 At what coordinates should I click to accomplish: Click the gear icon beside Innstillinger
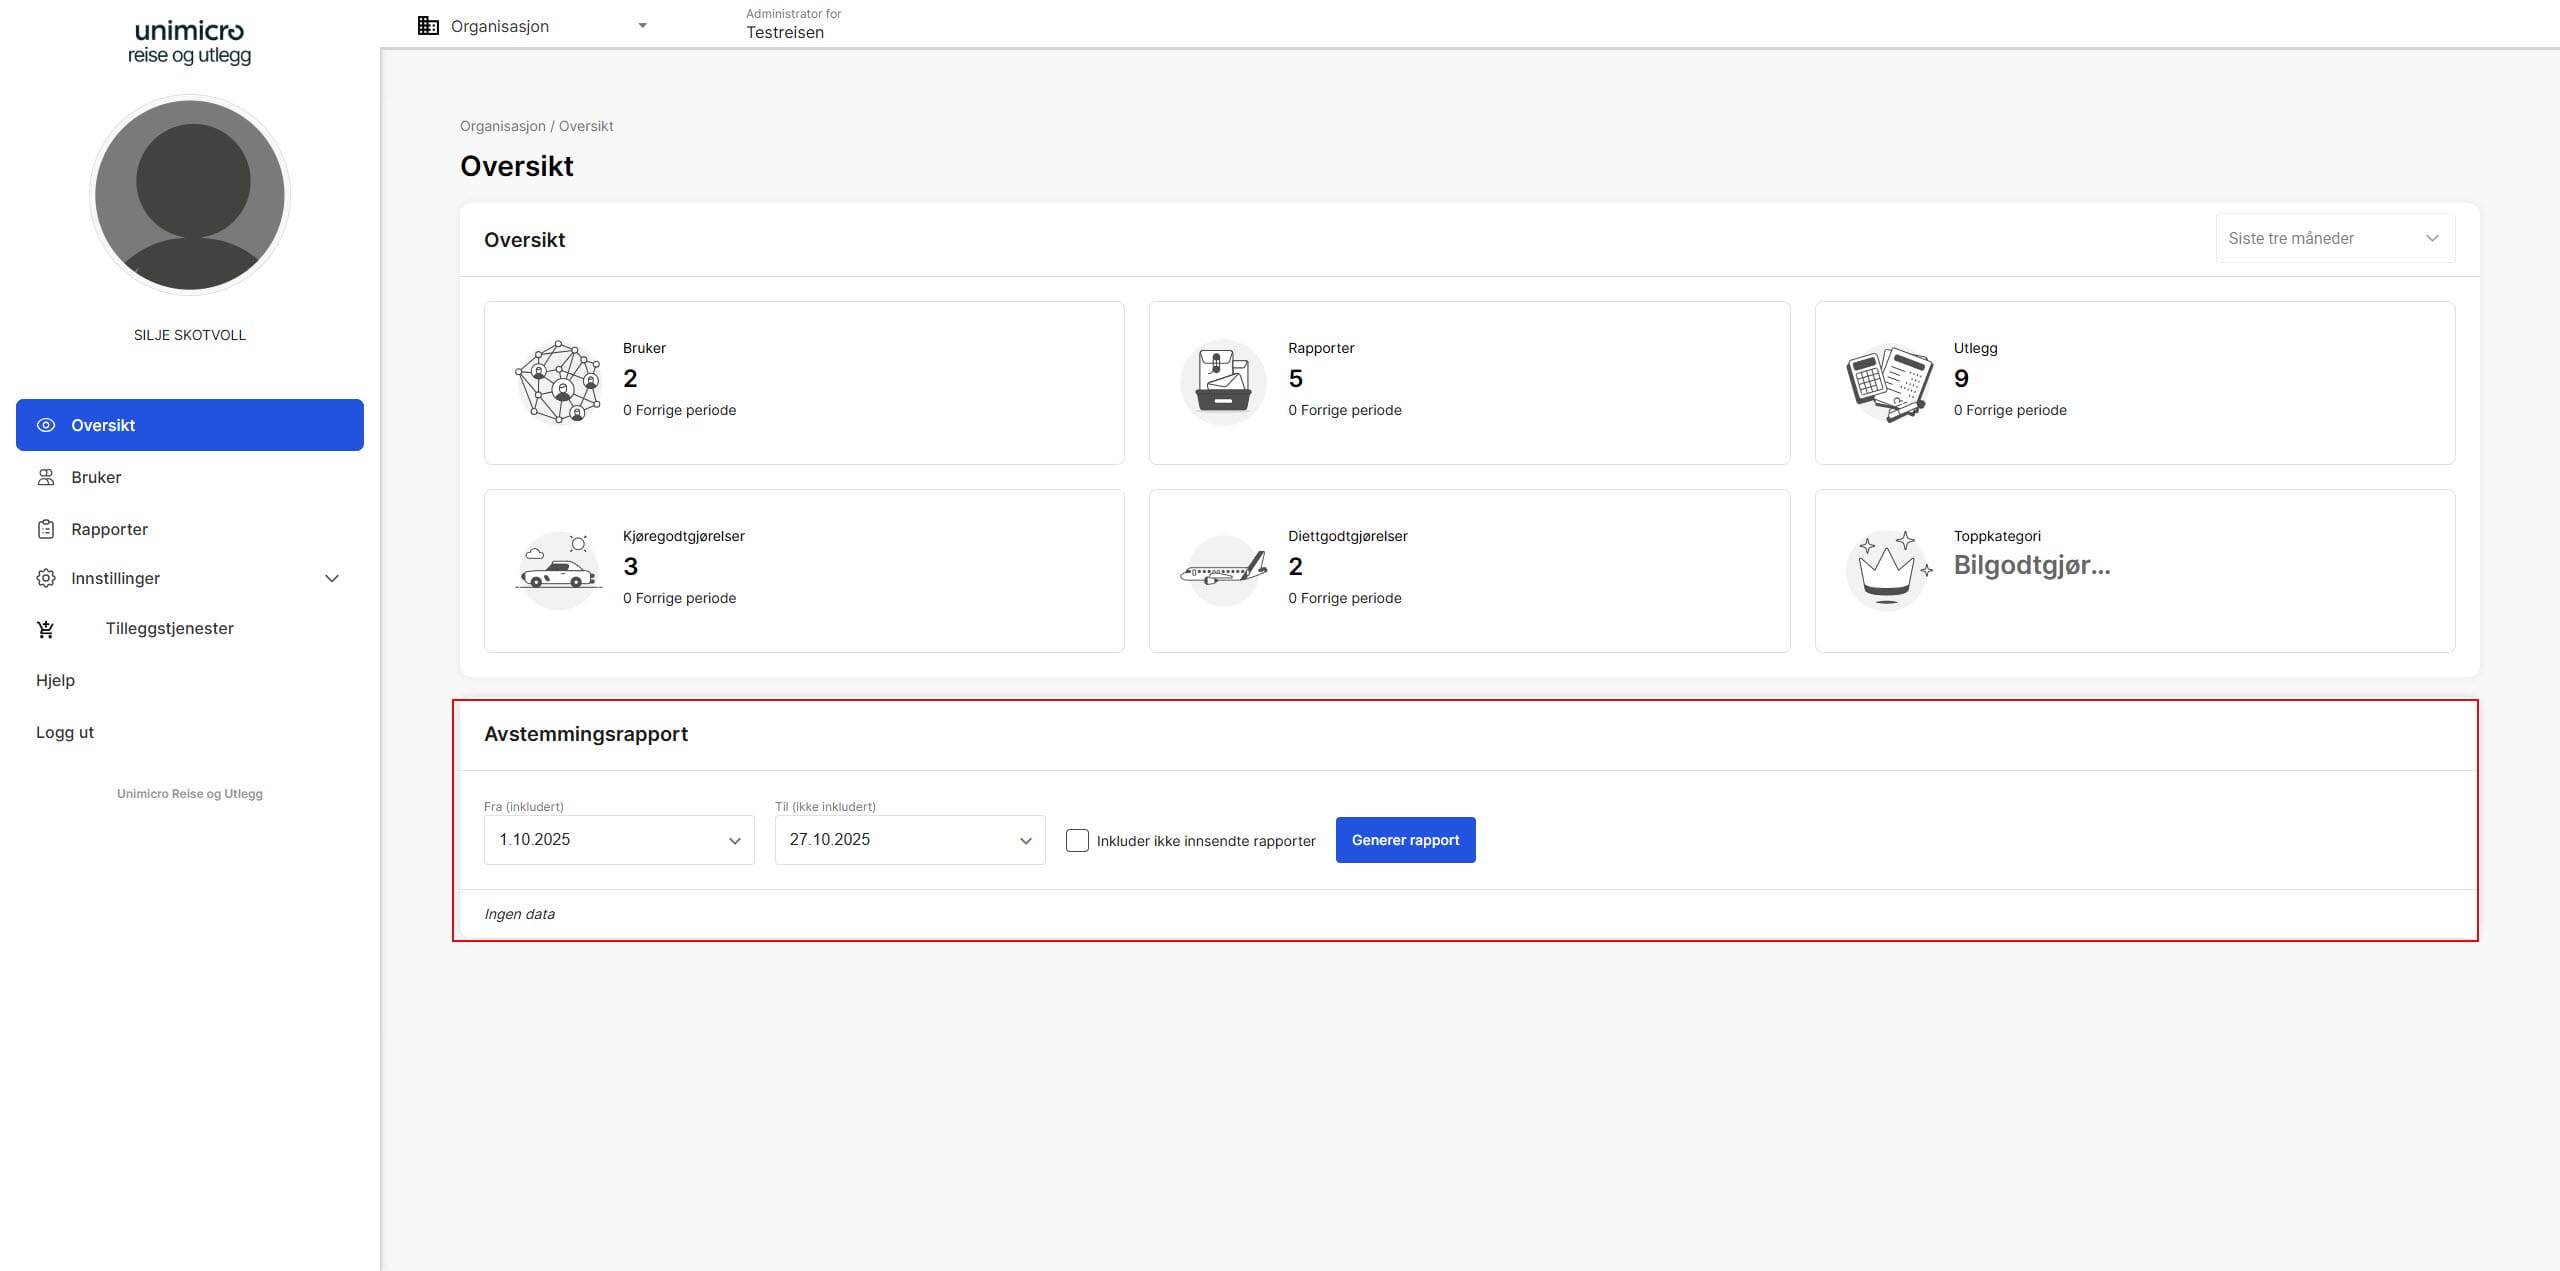pos(46,578)
